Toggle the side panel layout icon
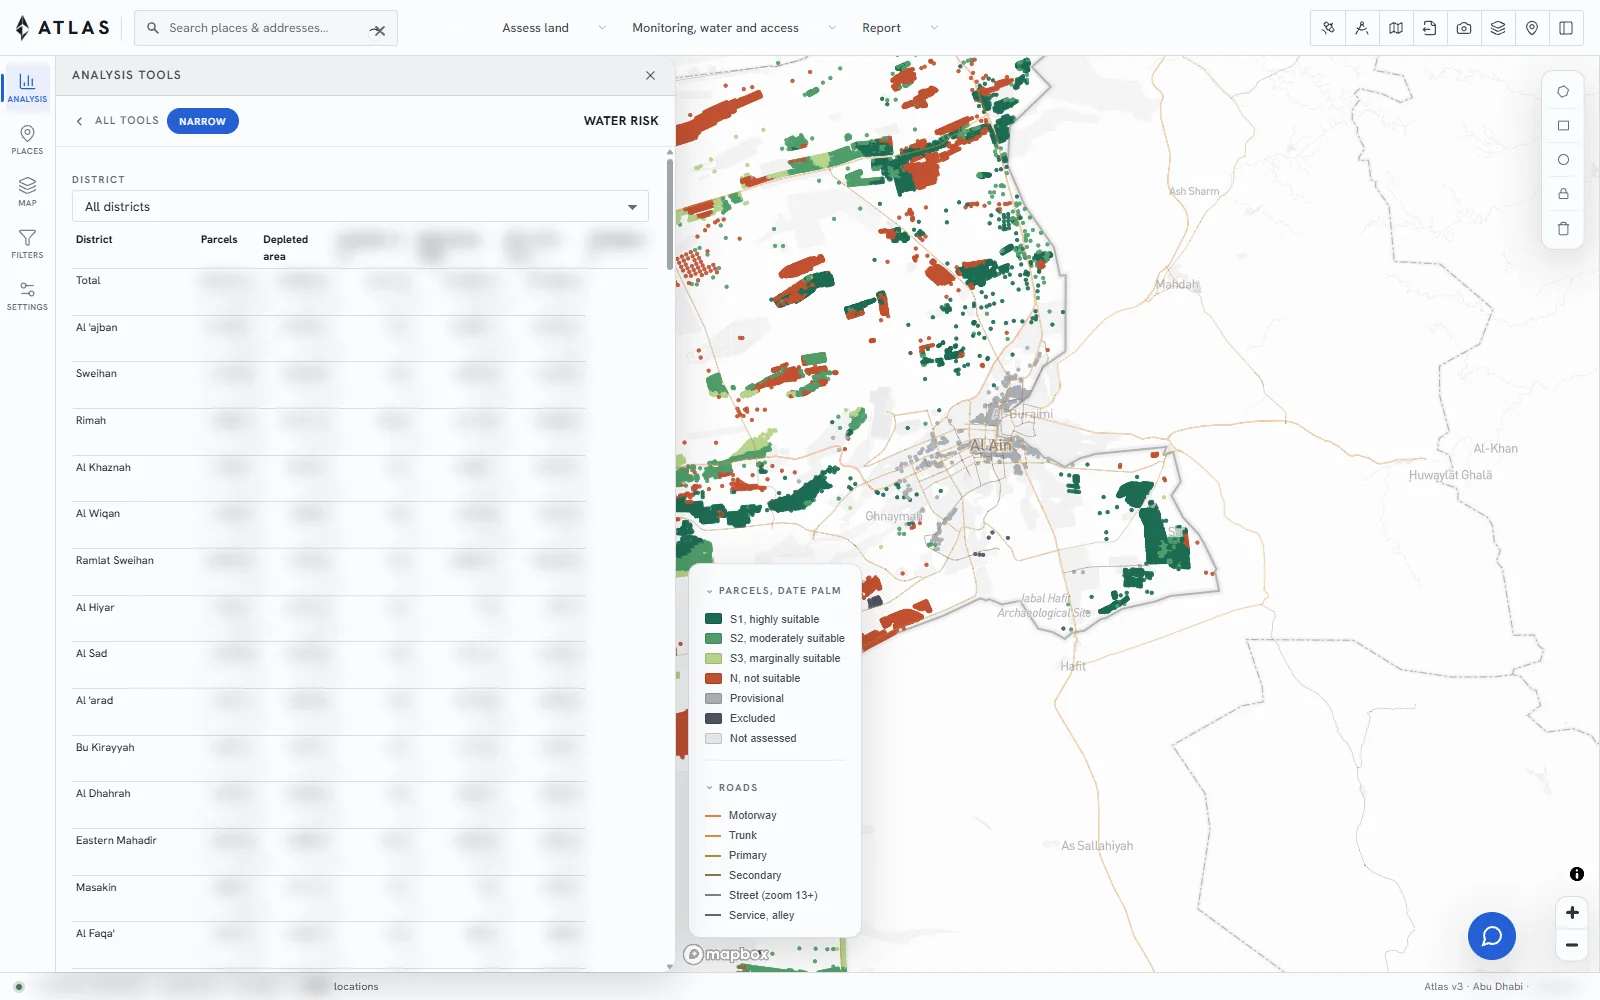1600x1000 pixels. pos(1566,28)
